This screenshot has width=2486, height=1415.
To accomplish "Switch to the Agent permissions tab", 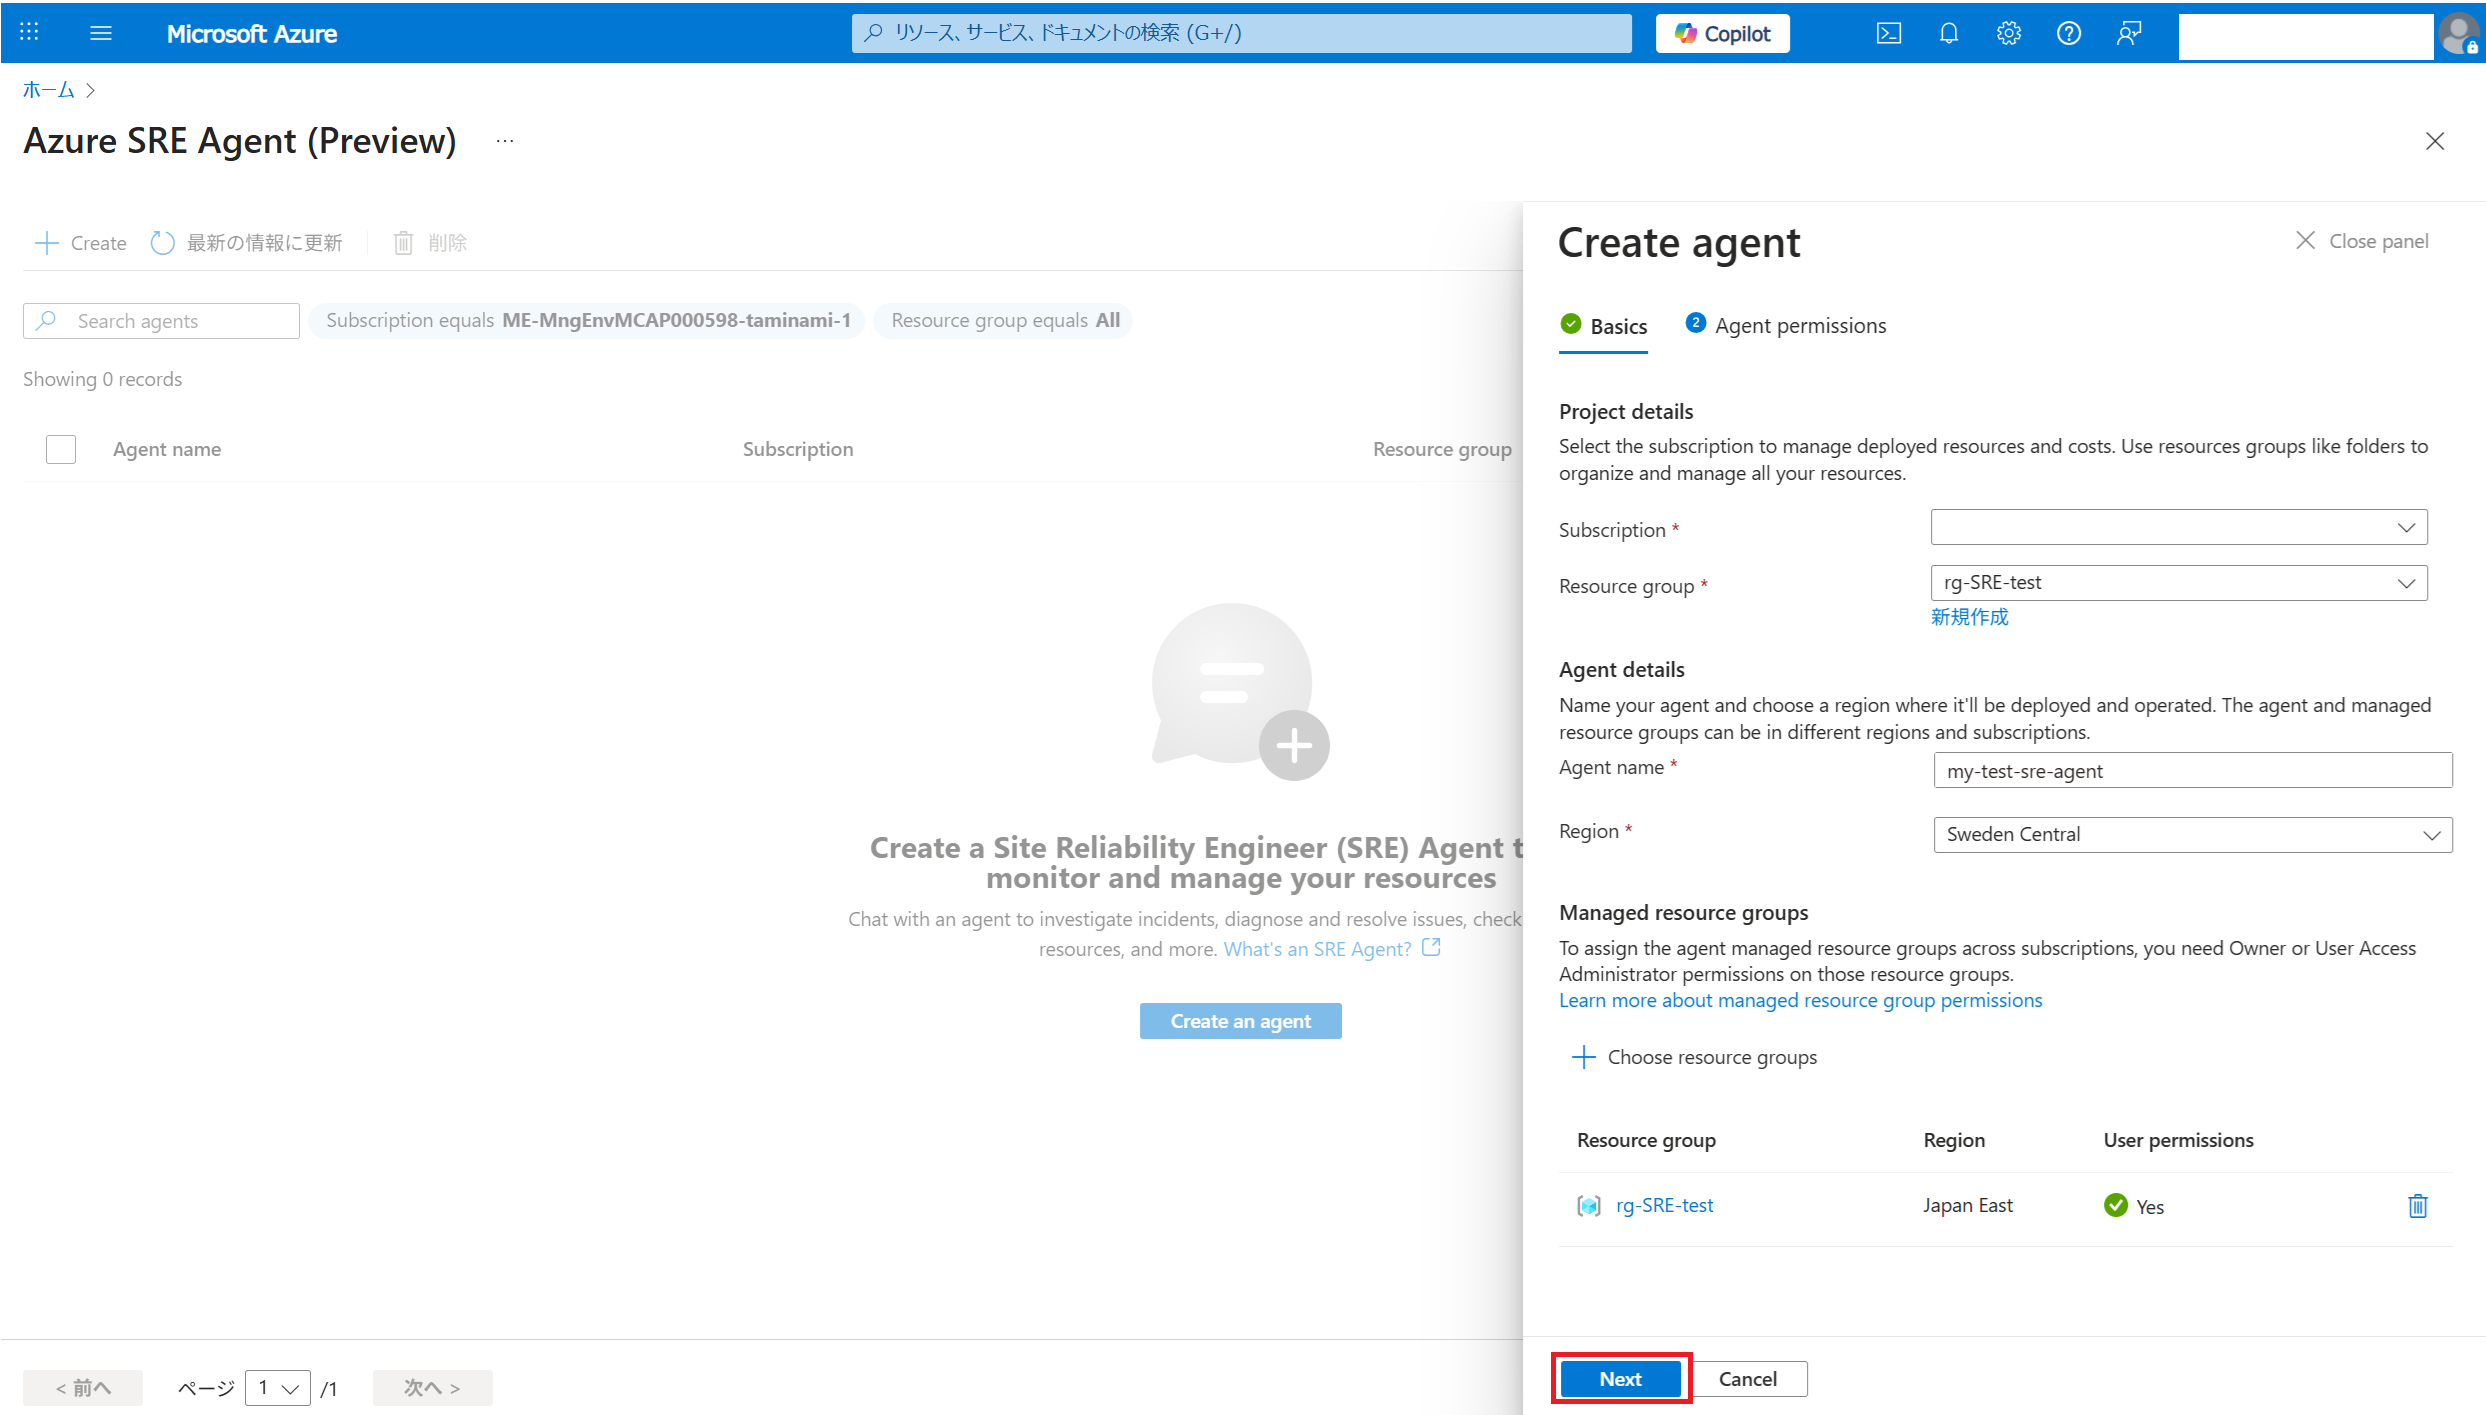I will pos(1785,326).
